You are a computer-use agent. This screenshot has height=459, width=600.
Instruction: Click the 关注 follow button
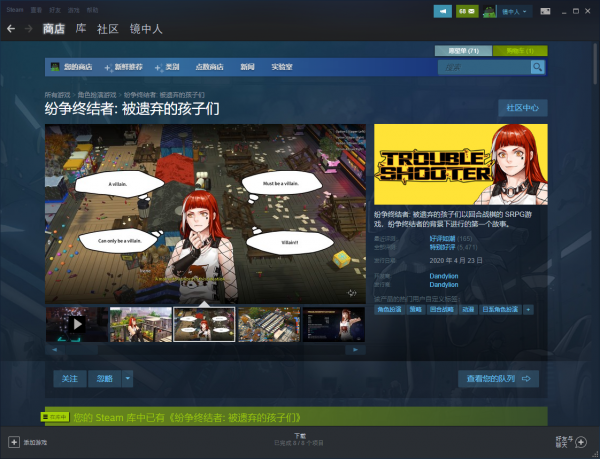(70, 379)
